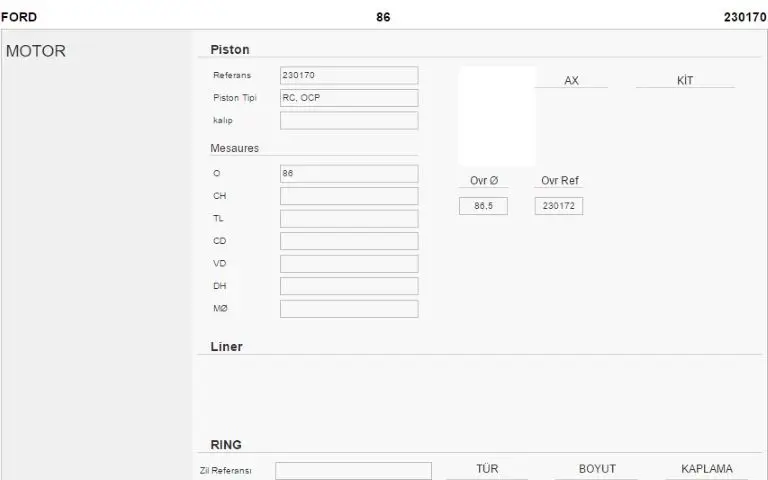Click the BOYUT column header
Screen dimensions: 768x480
597,469
